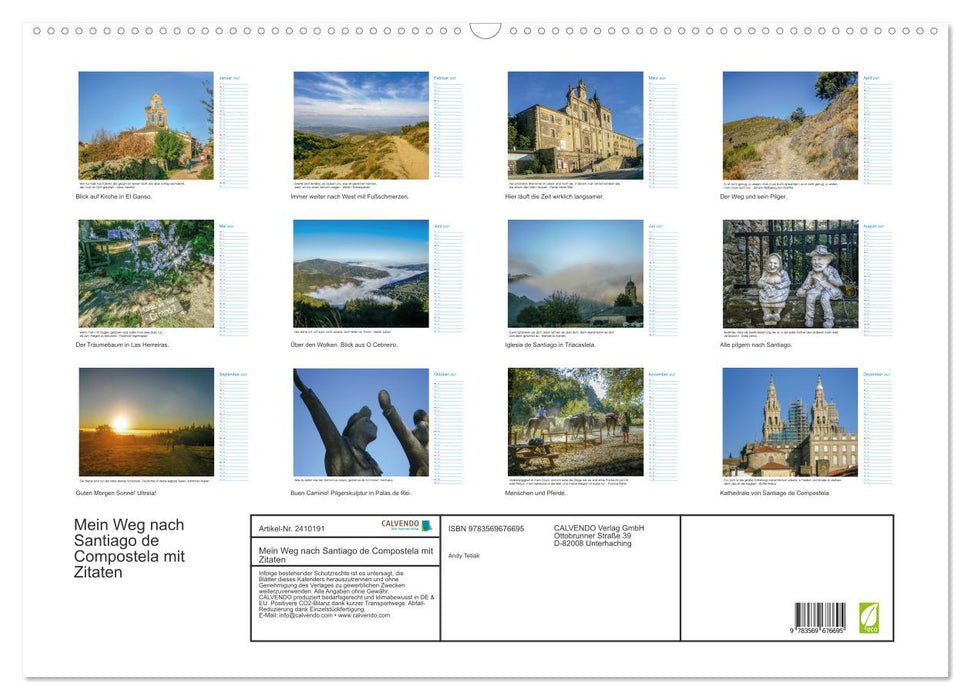The width and height of the screenshot is (971, 700).
Task: Click caption 'Menschen und Pferde.'
Action: tap(536, 493)
